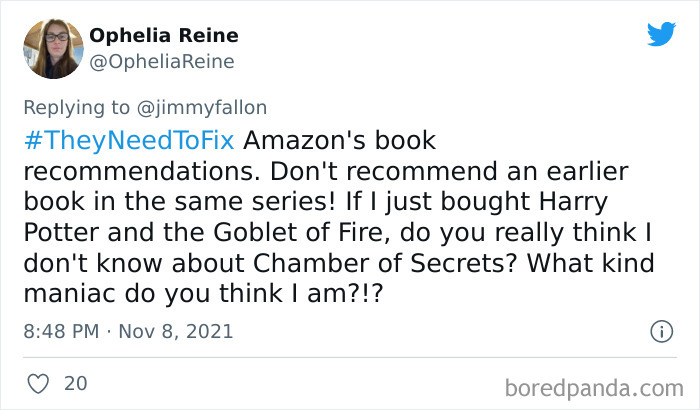Like the tweet with the heart icon
The image size is (700, 410).
(37, 383)
